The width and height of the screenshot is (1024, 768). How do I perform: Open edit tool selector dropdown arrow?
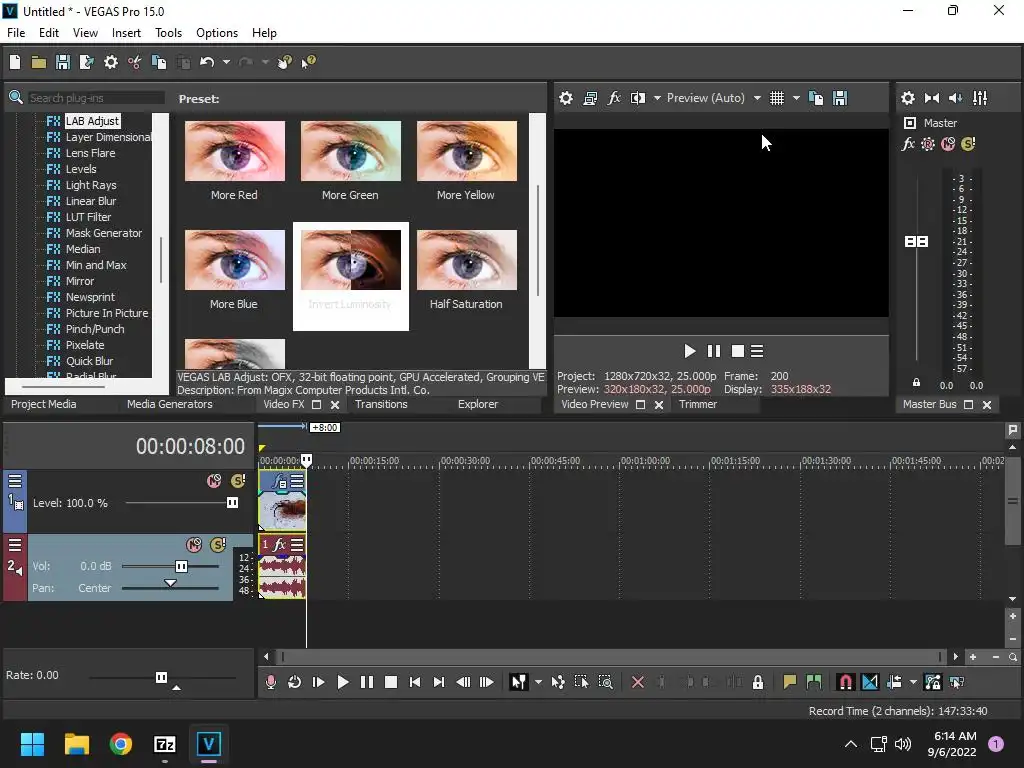coord(538,682)
